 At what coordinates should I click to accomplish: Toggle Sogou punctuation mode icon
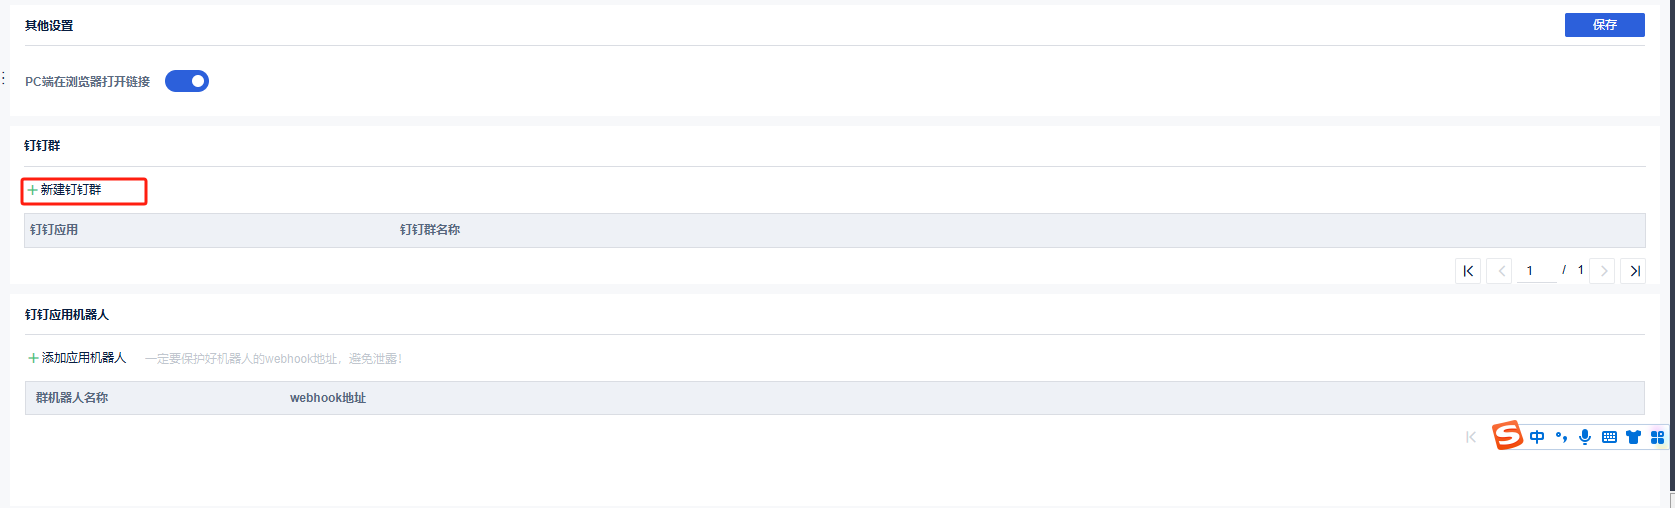coord(1561,437)
